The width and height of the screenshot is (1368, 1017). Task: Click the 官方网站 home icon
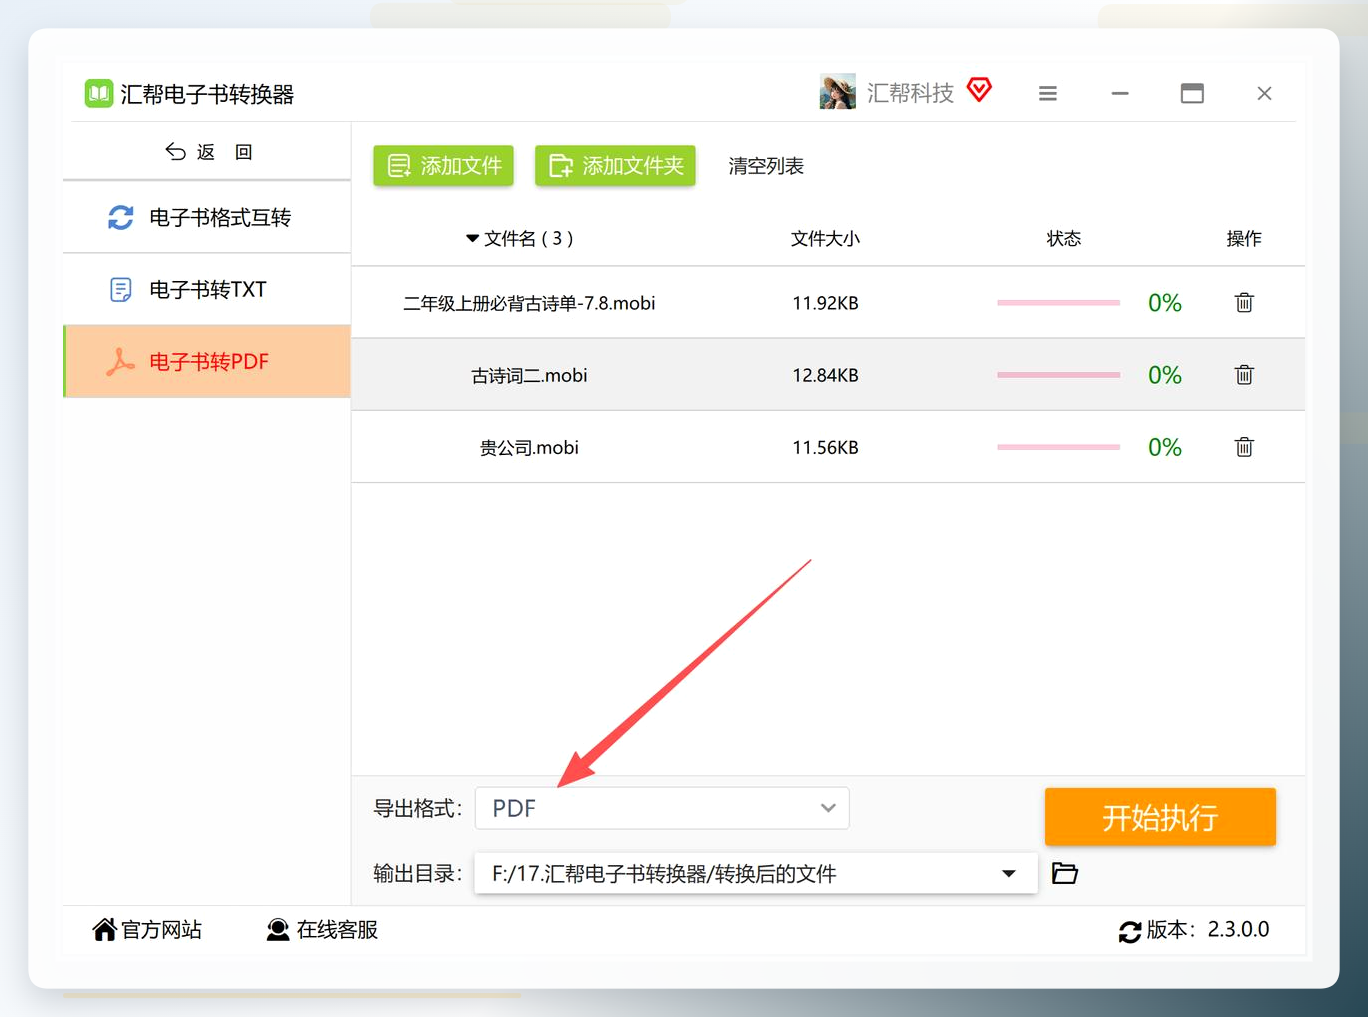click(x=104, y=930)
